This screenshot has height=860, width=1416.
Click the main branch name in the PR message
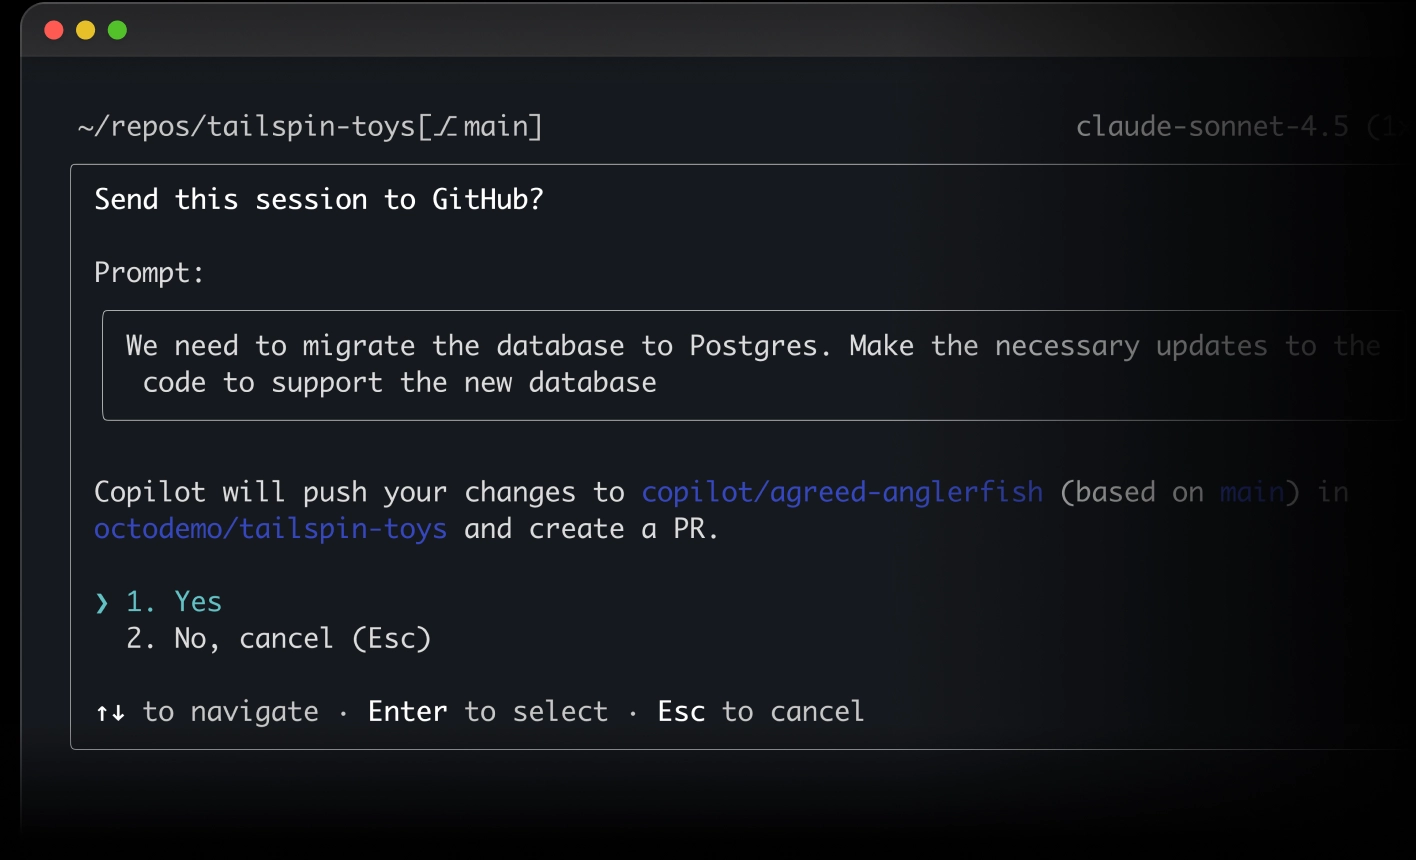1254,491
